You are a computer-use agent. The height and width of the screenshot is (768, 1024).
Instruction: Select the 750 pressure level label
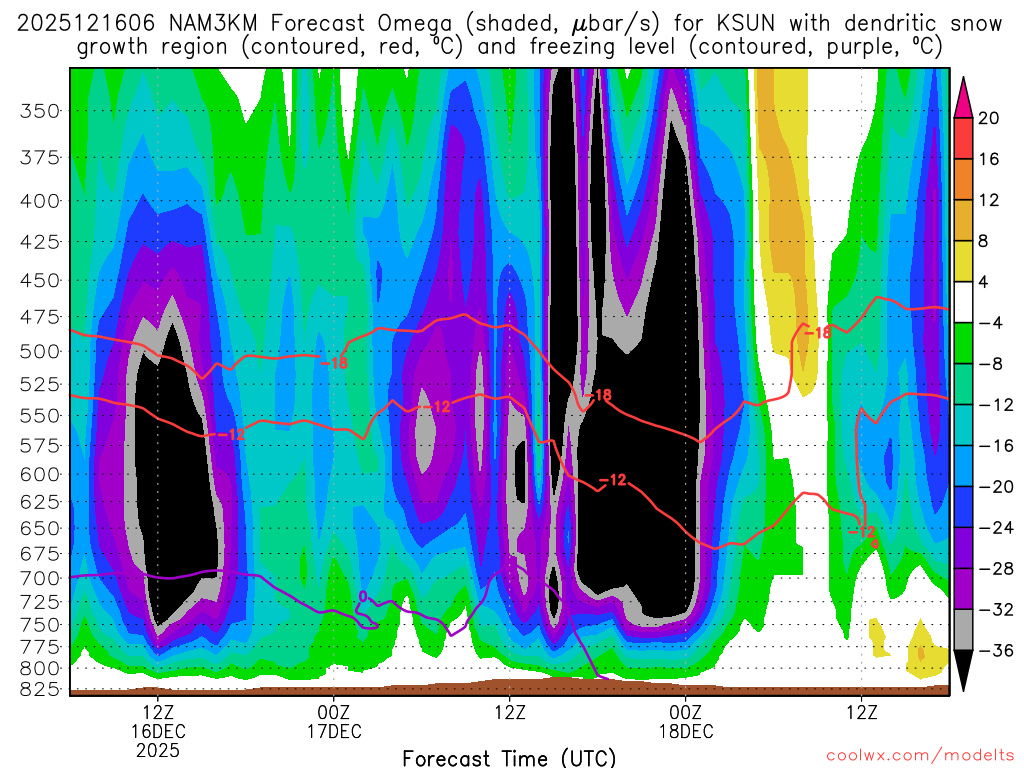click(x=40, y=625)
